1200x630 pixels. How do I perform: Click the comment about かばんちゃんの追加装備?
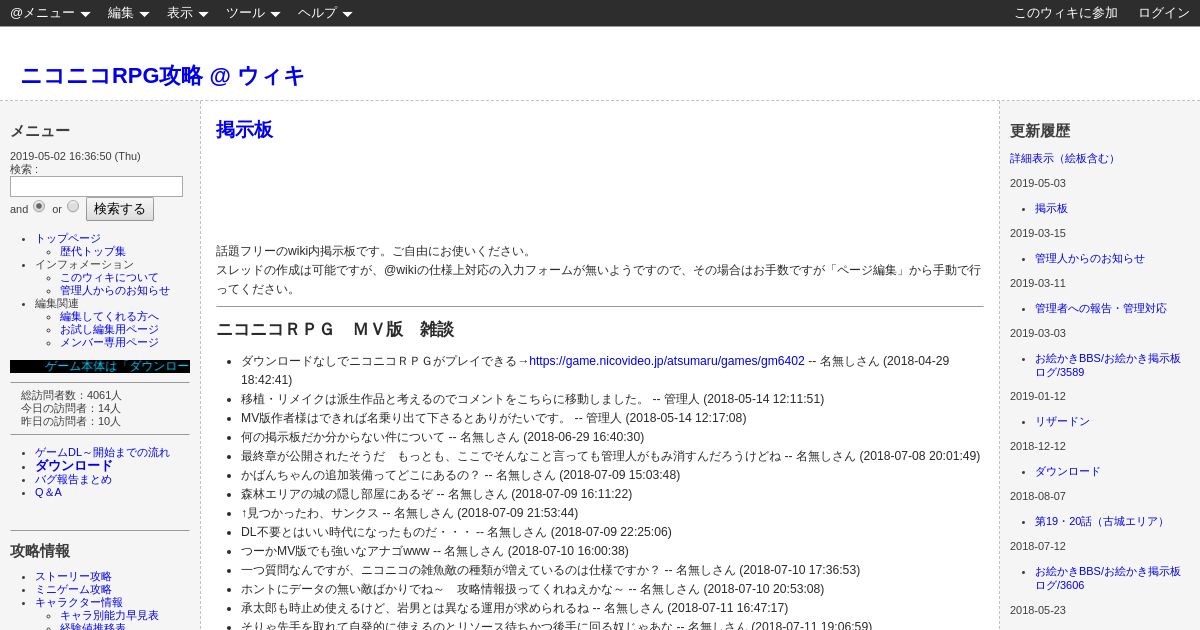click(460, 475)
